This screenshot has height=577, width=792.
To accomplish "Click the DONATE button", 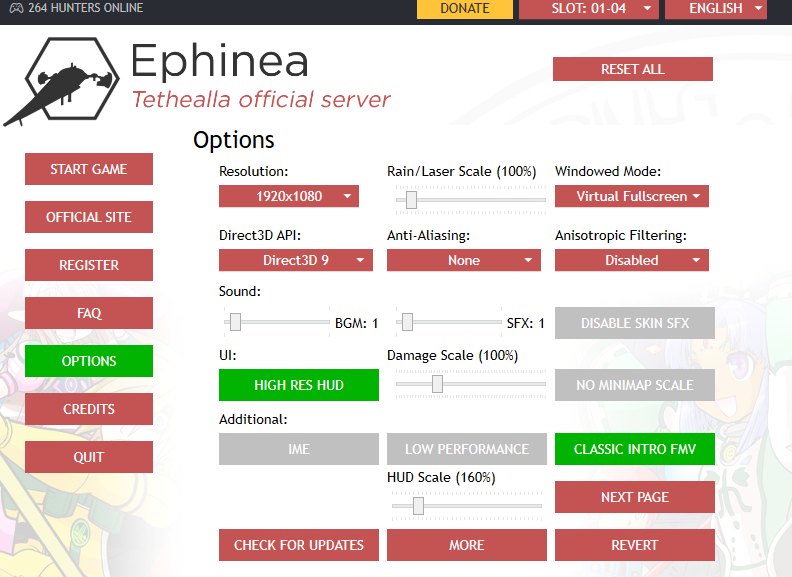I will point(465,9).
